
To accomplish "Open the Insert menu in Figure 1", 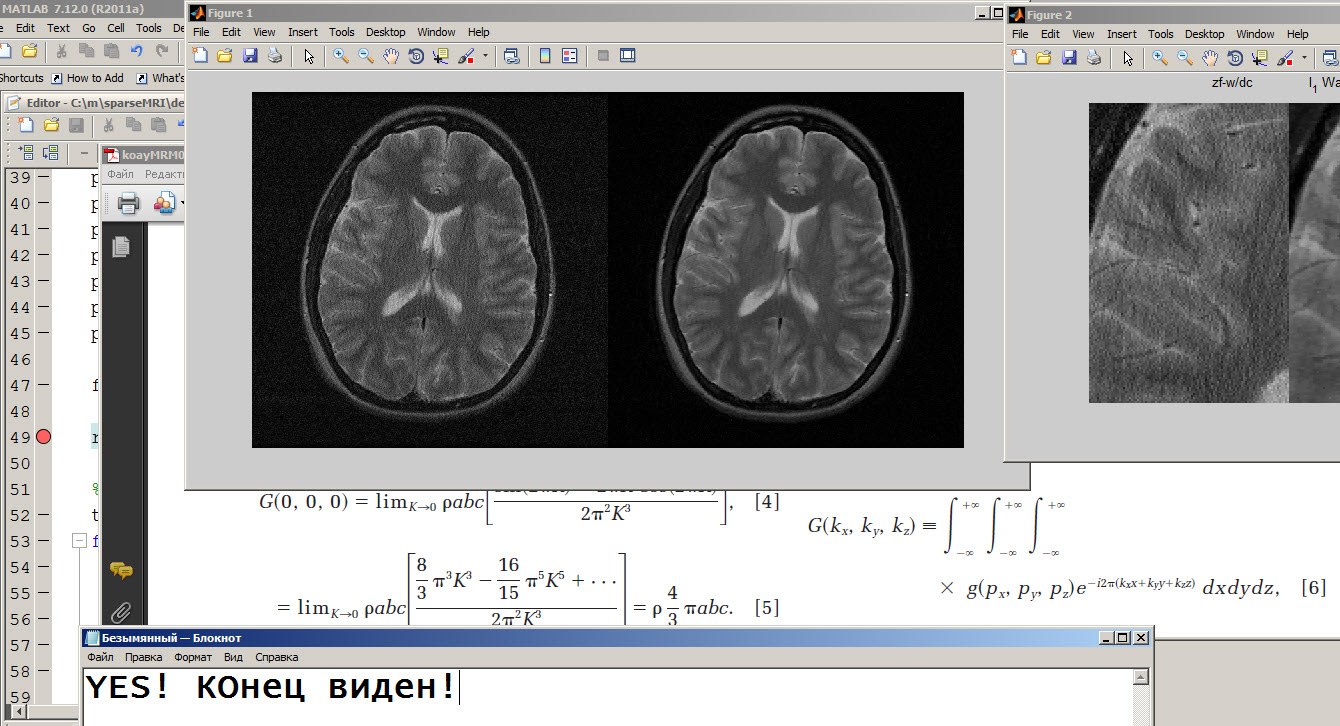I will coord(303,32).
